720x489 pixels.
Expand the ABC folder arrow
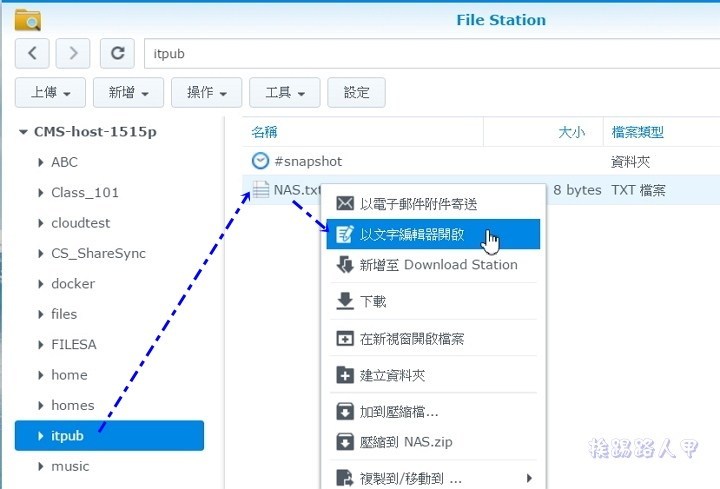(41, 162)
